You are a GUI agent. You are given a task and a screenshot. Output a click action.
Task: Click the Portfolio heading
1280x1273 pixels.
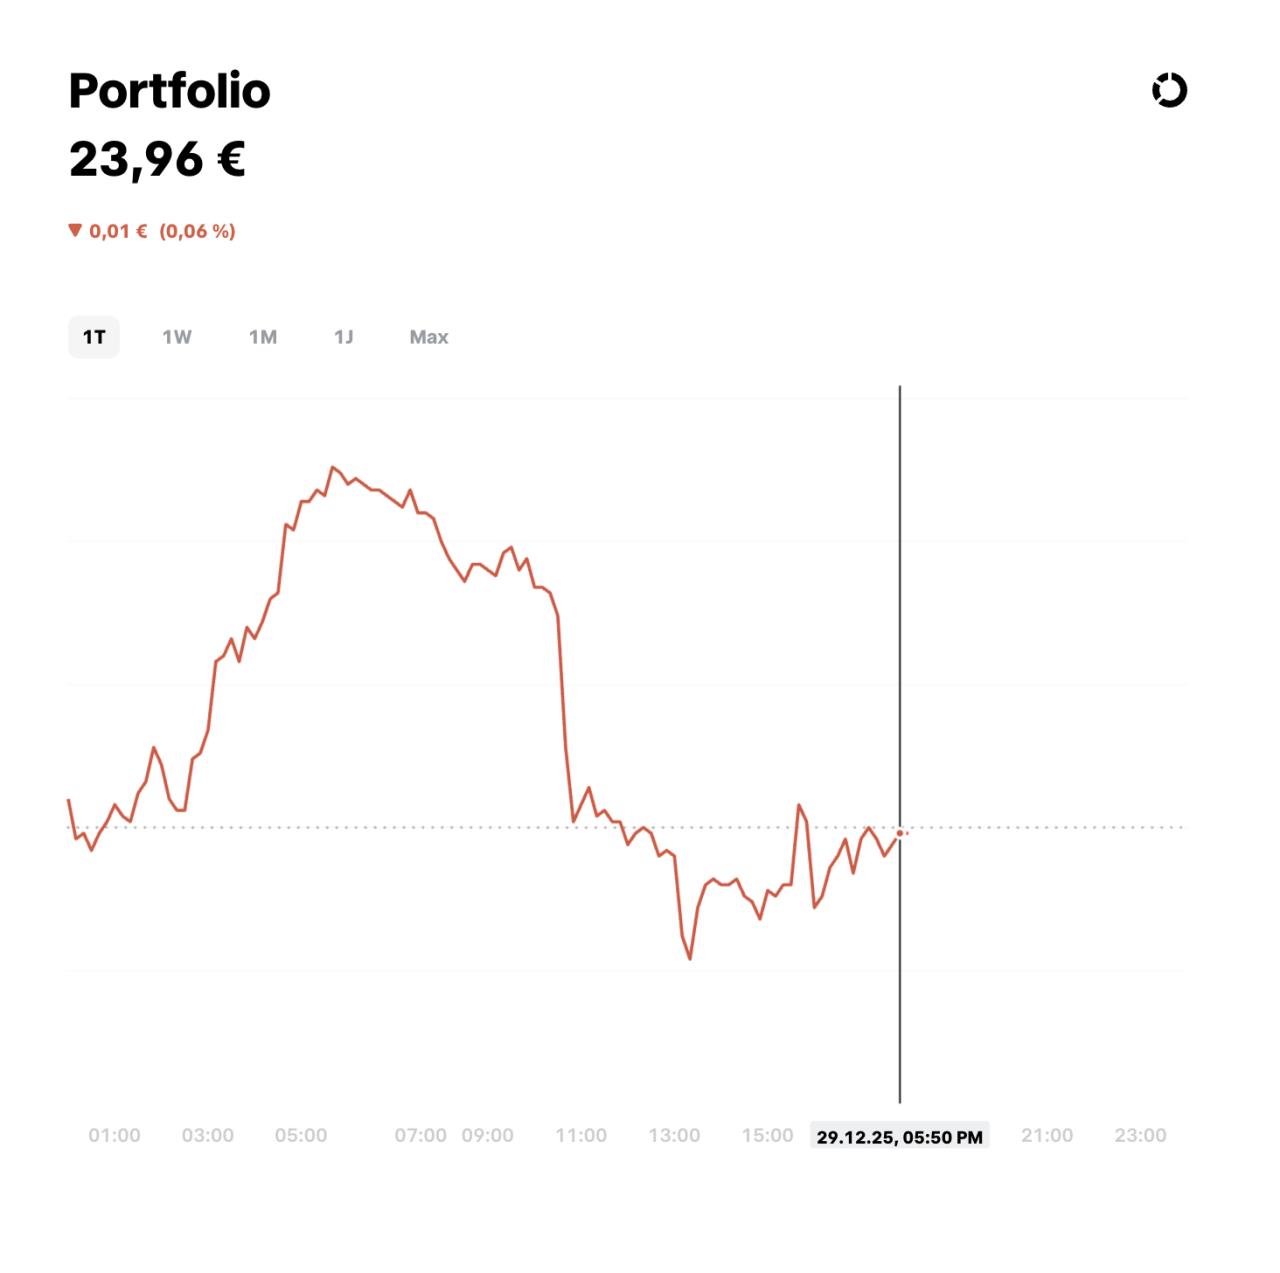169,91
